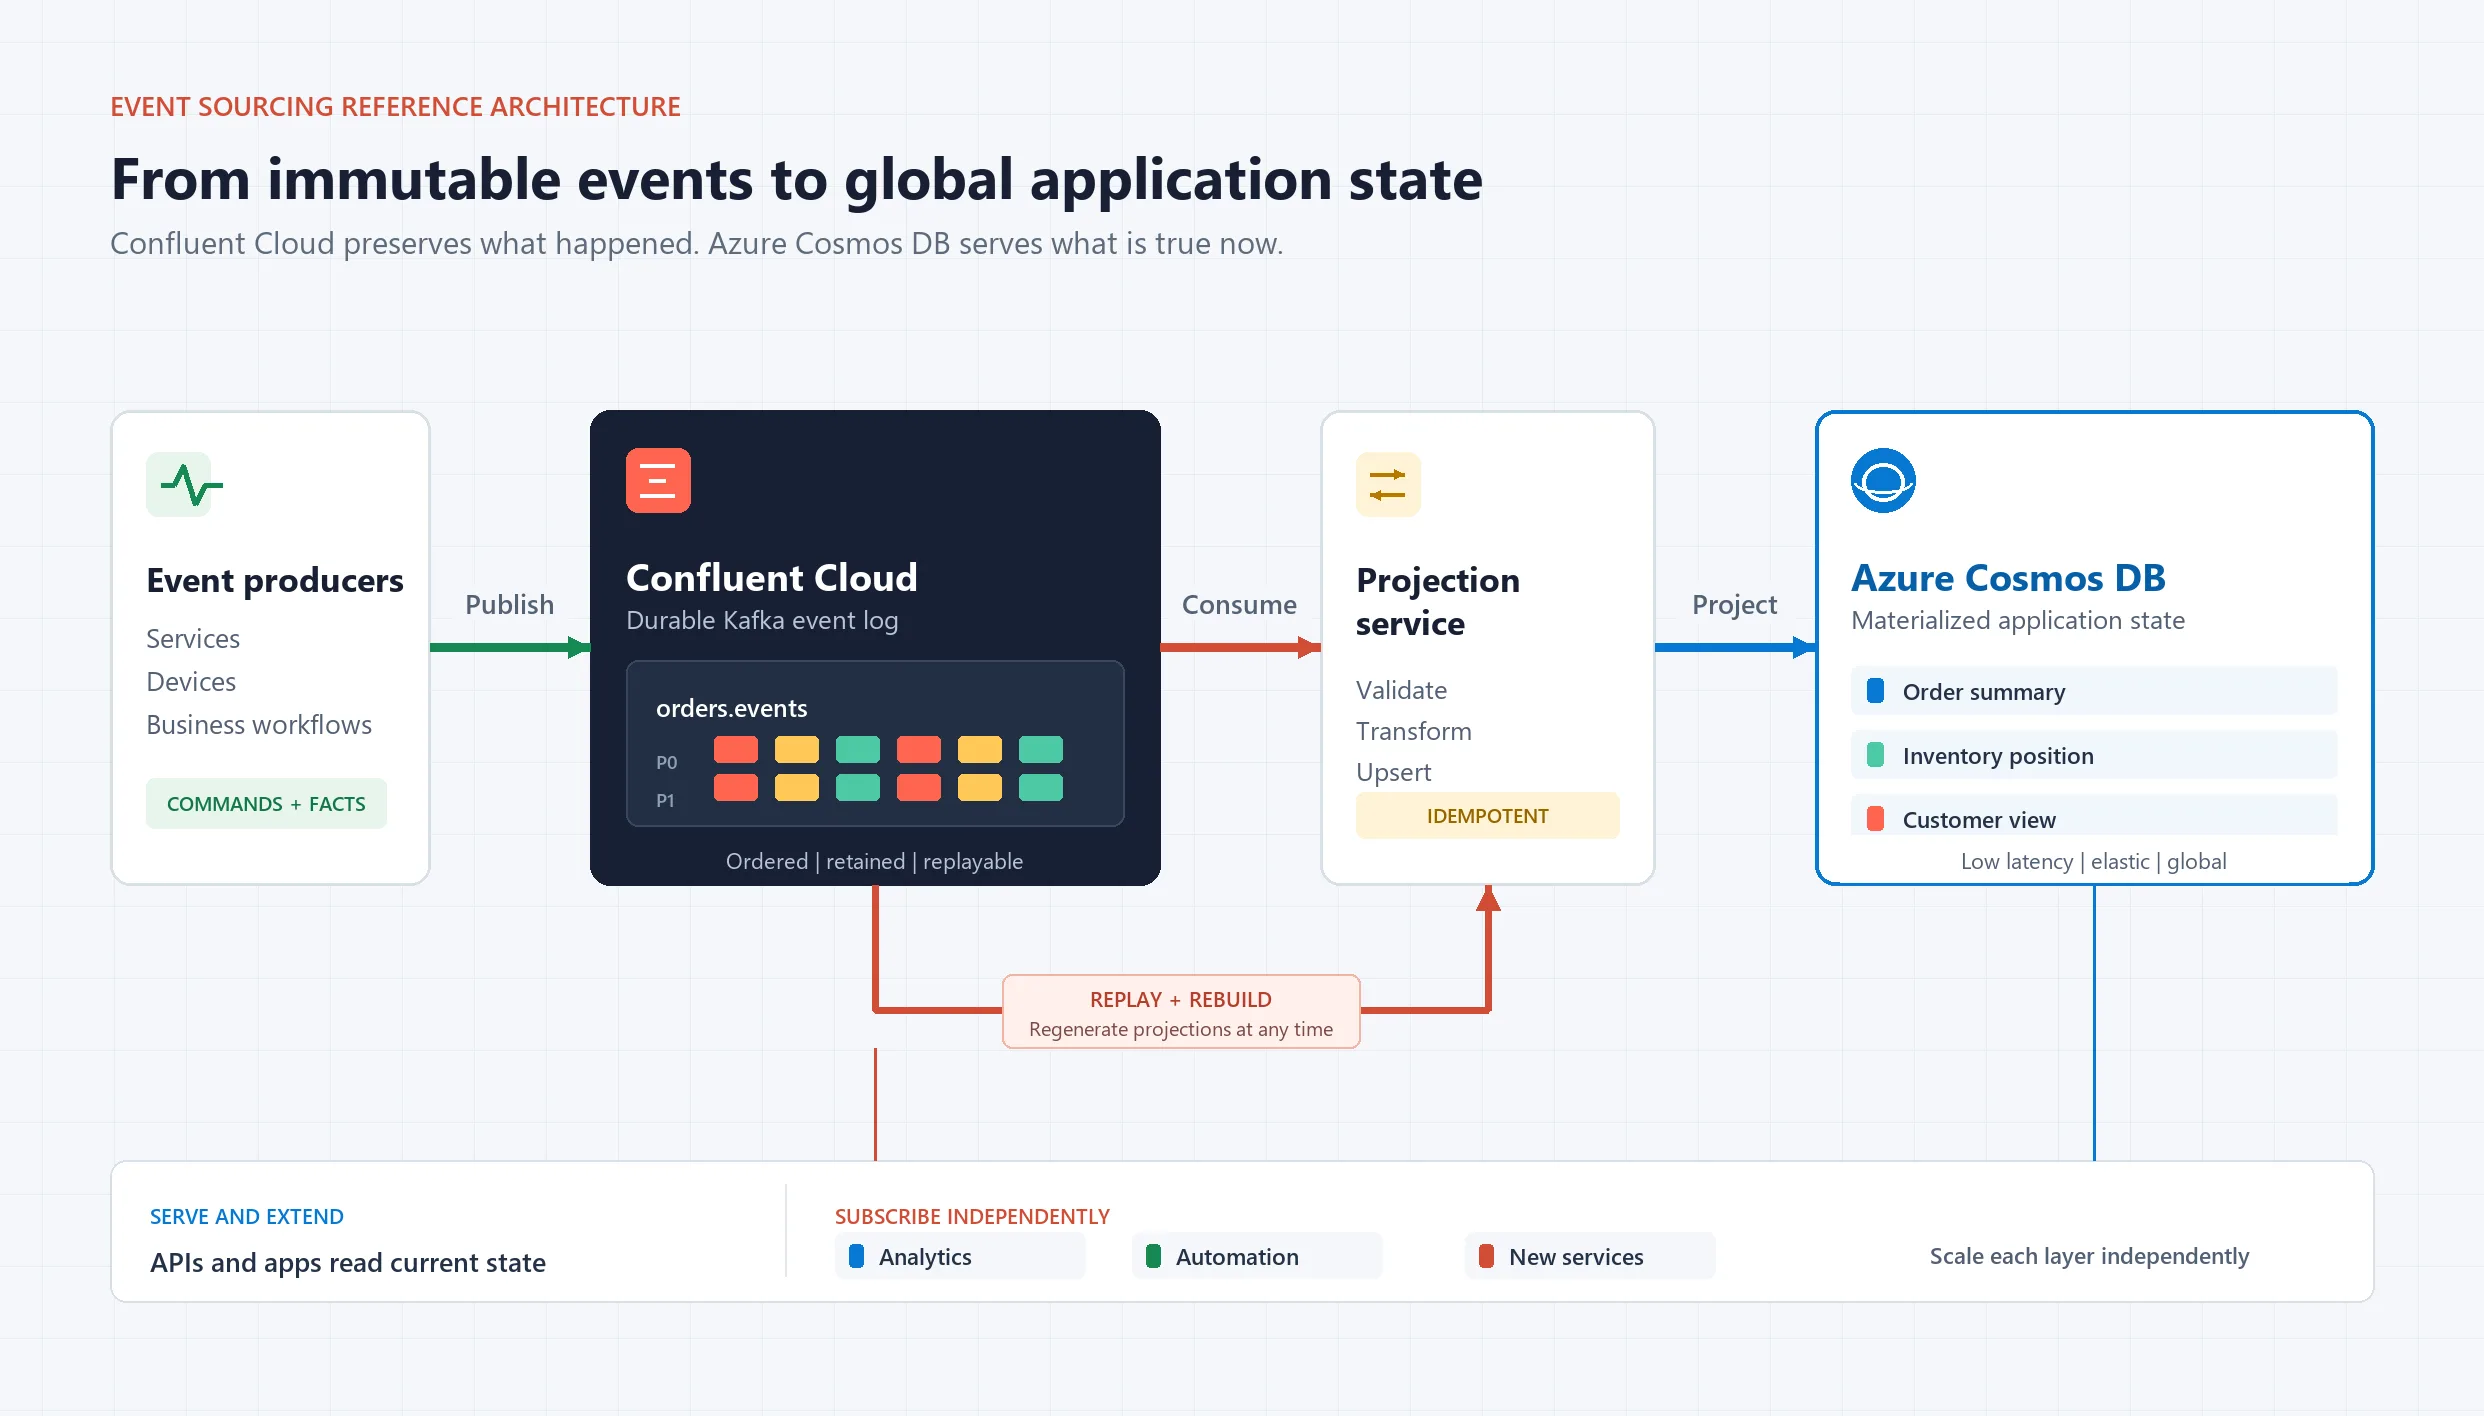This screenshot has height=1416, width=2484.
Task: Click 'Durable Kafka event log' subtitle
Action: click(x=762, y=620)
